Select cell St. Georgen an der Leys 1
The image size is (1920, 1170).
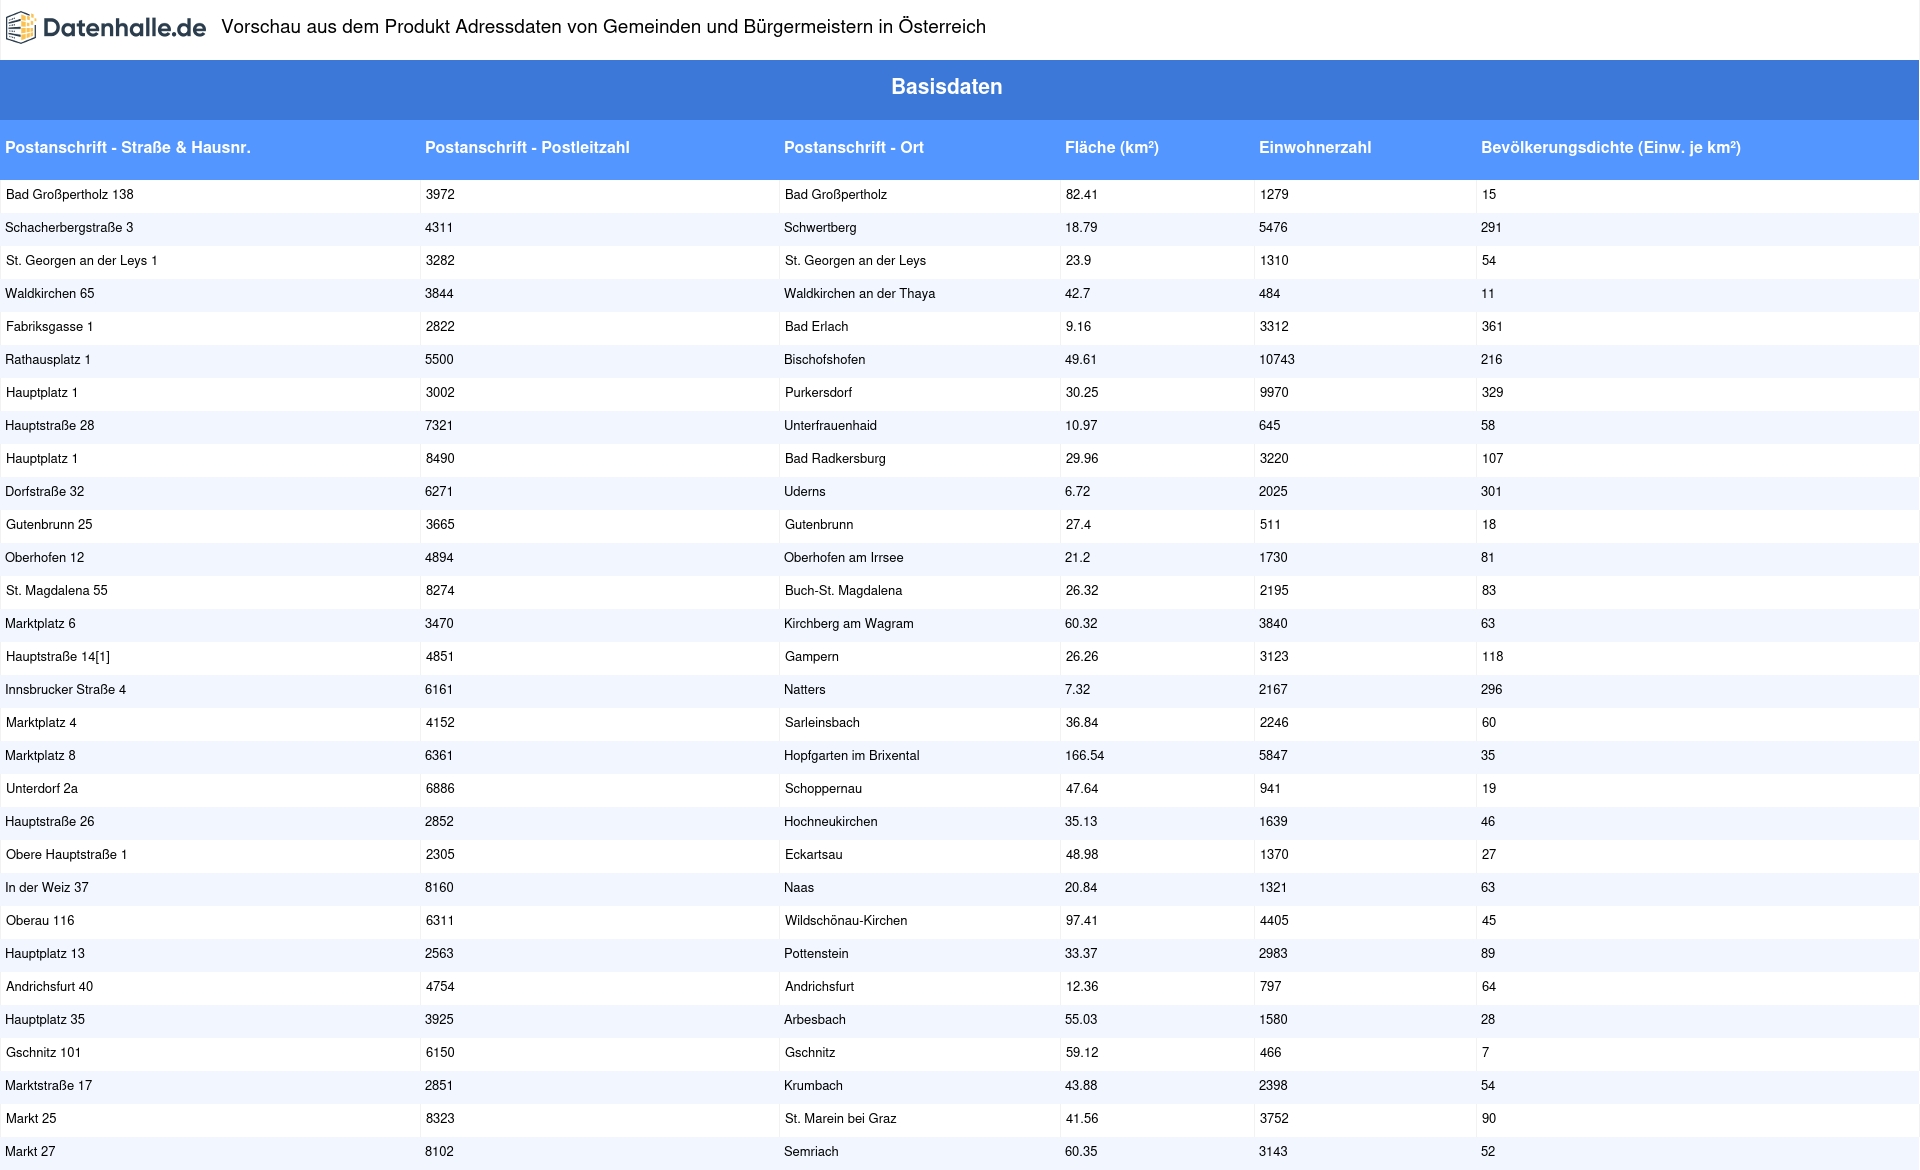tap(82, 261)
